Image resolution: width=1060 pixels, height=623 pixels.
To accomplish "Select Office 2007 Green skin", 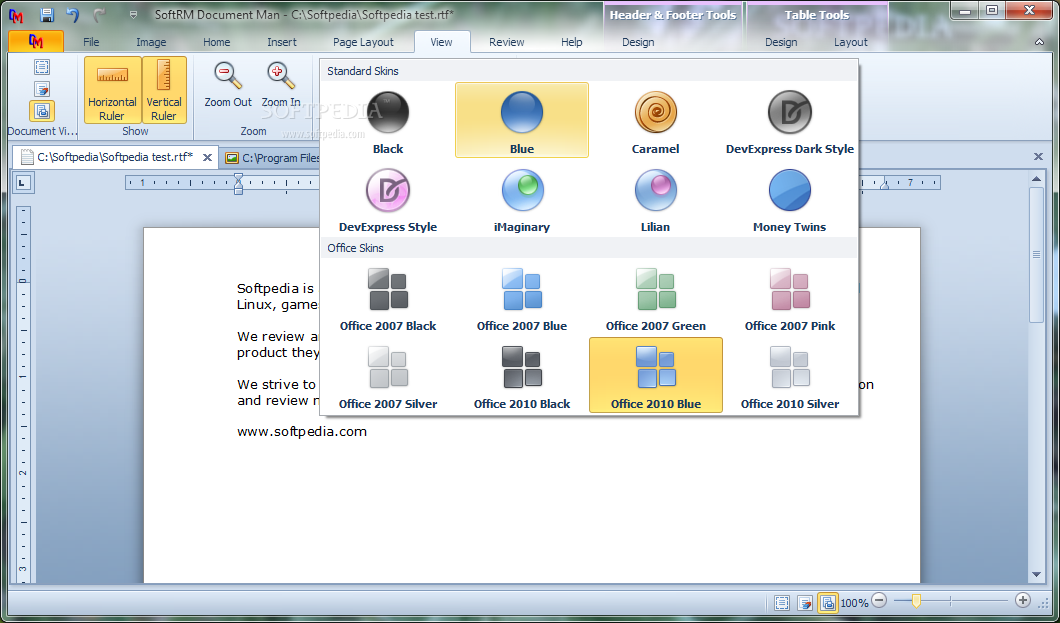I will 655,297.
